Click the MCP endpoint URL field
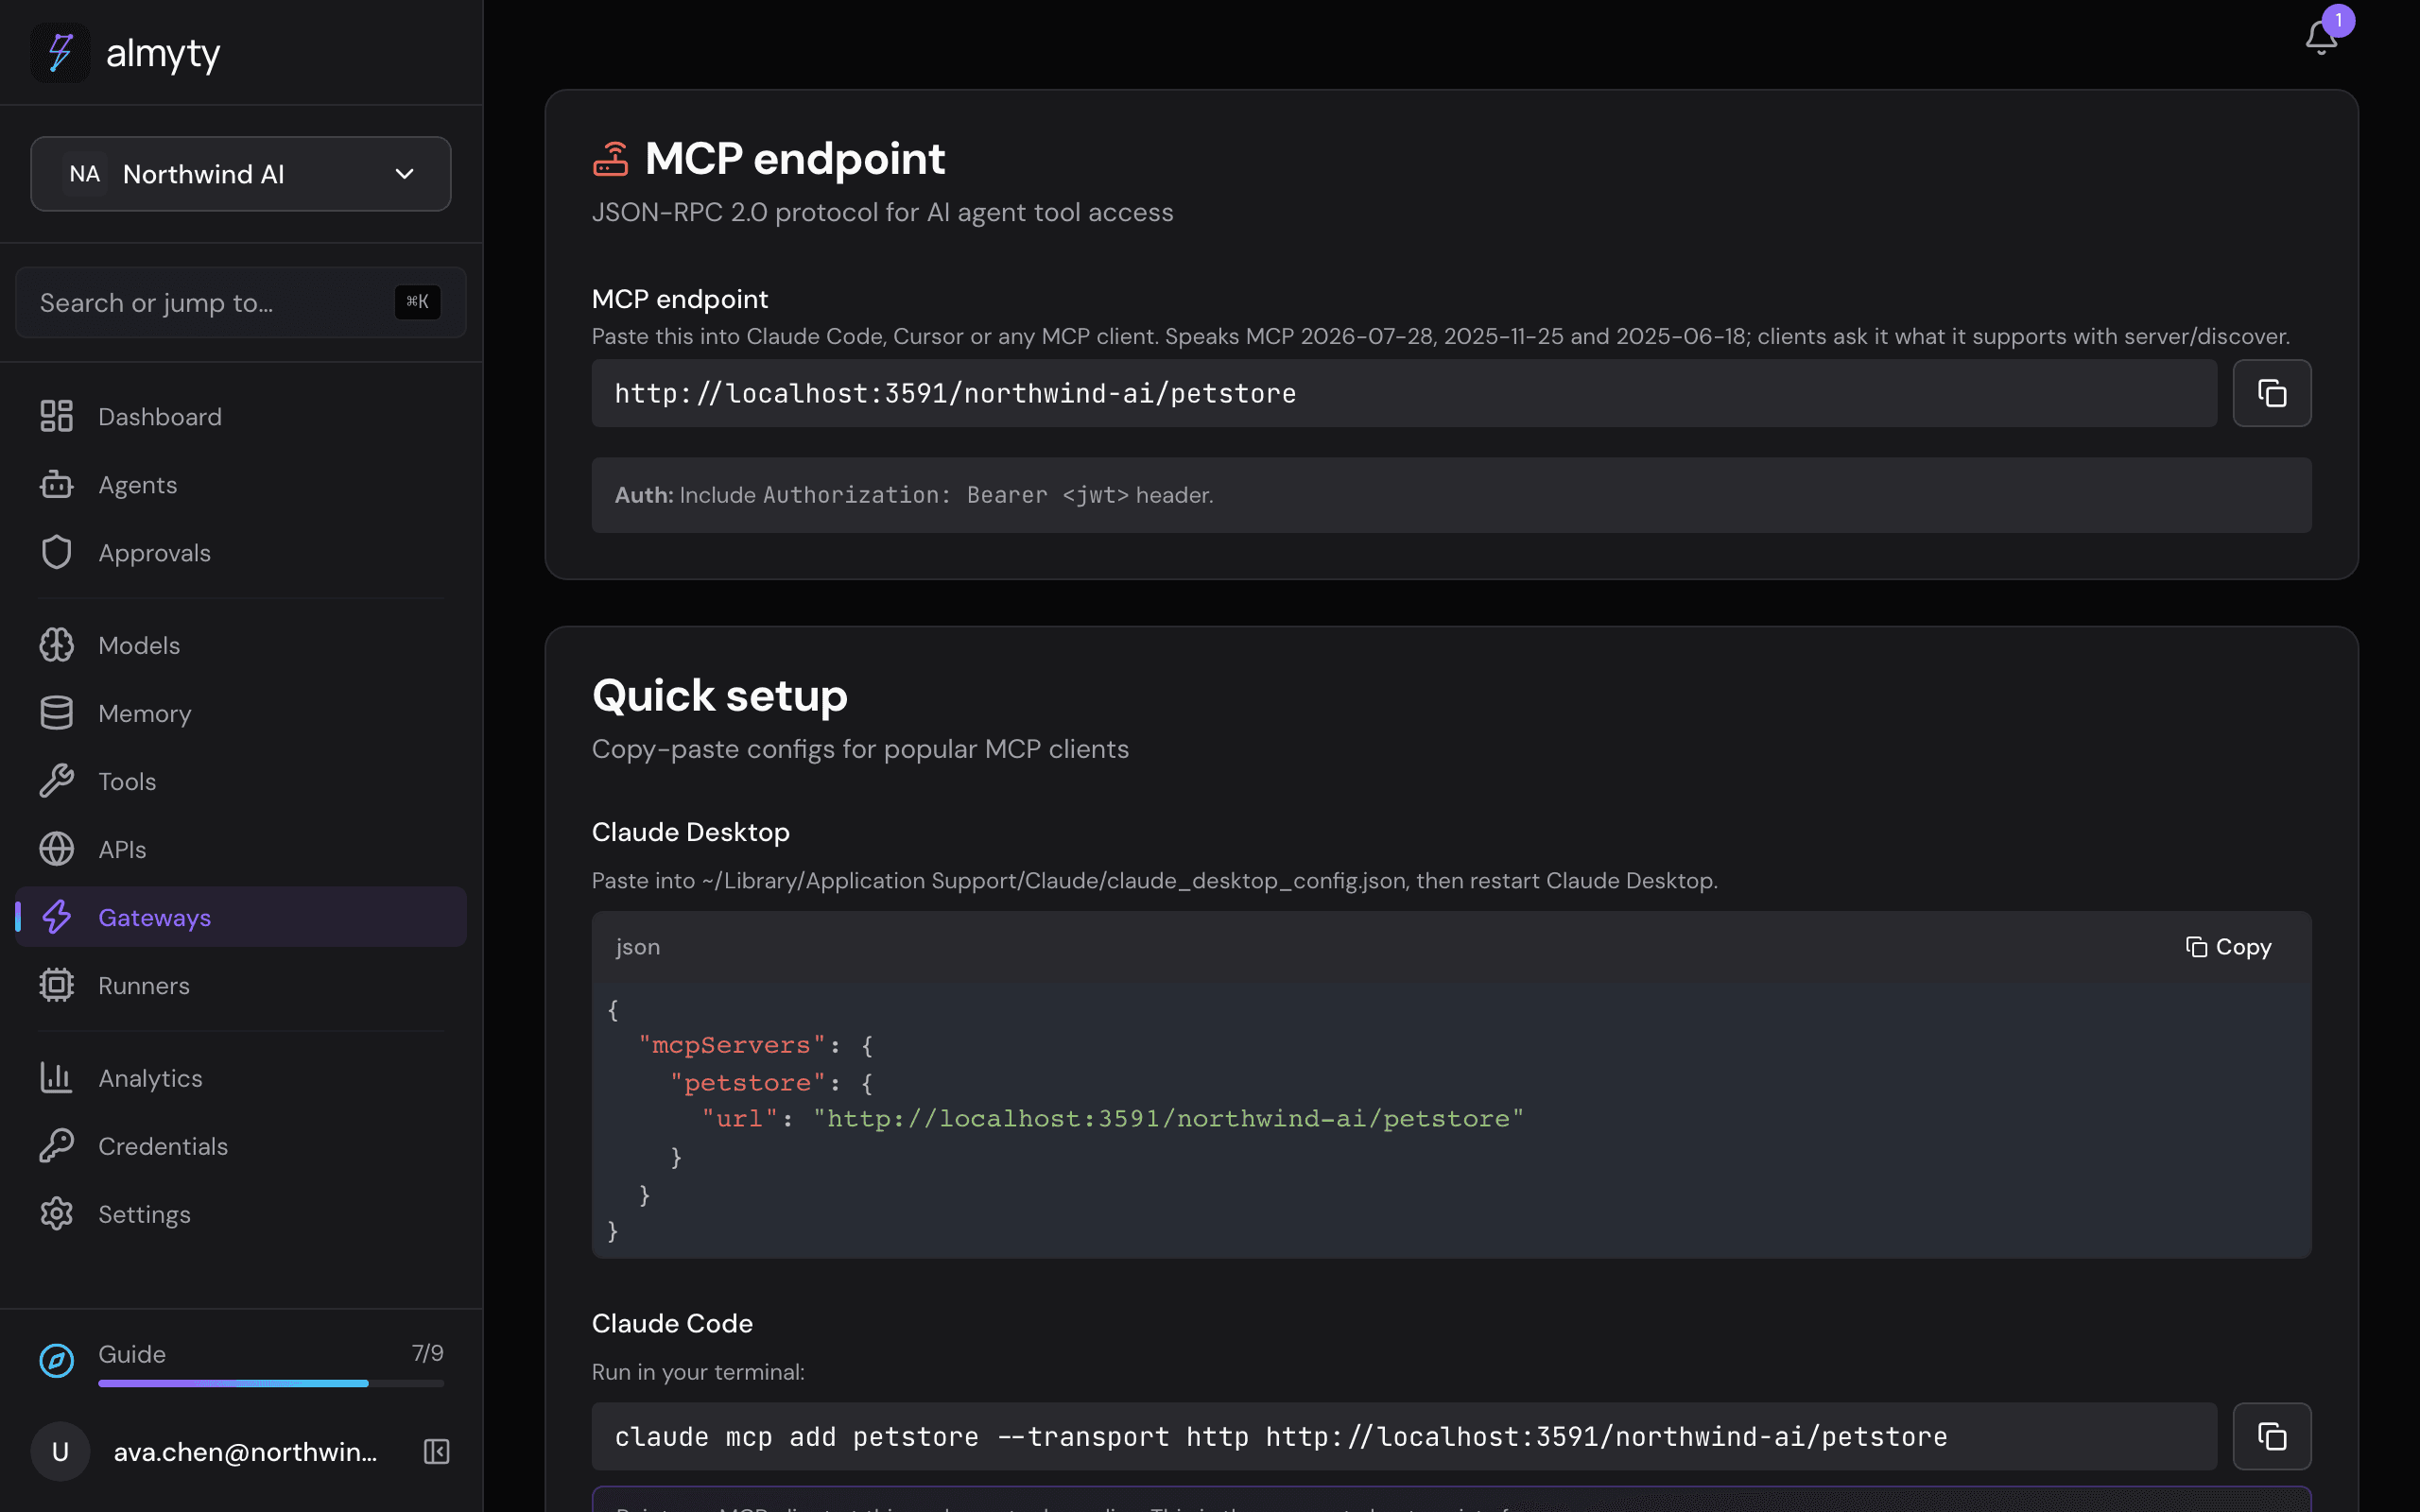This screenshot has height=1512, width=2420. (1404, 393)
